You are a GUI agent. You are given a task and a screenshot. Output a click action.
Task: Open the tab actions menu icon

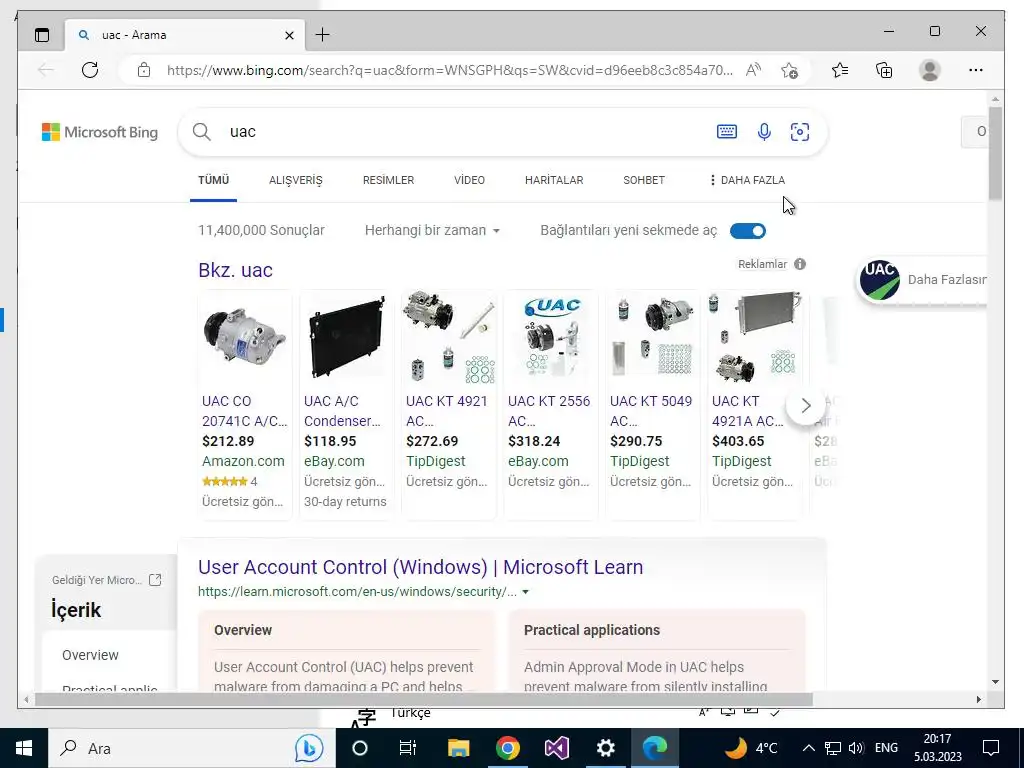pos(42,35)
